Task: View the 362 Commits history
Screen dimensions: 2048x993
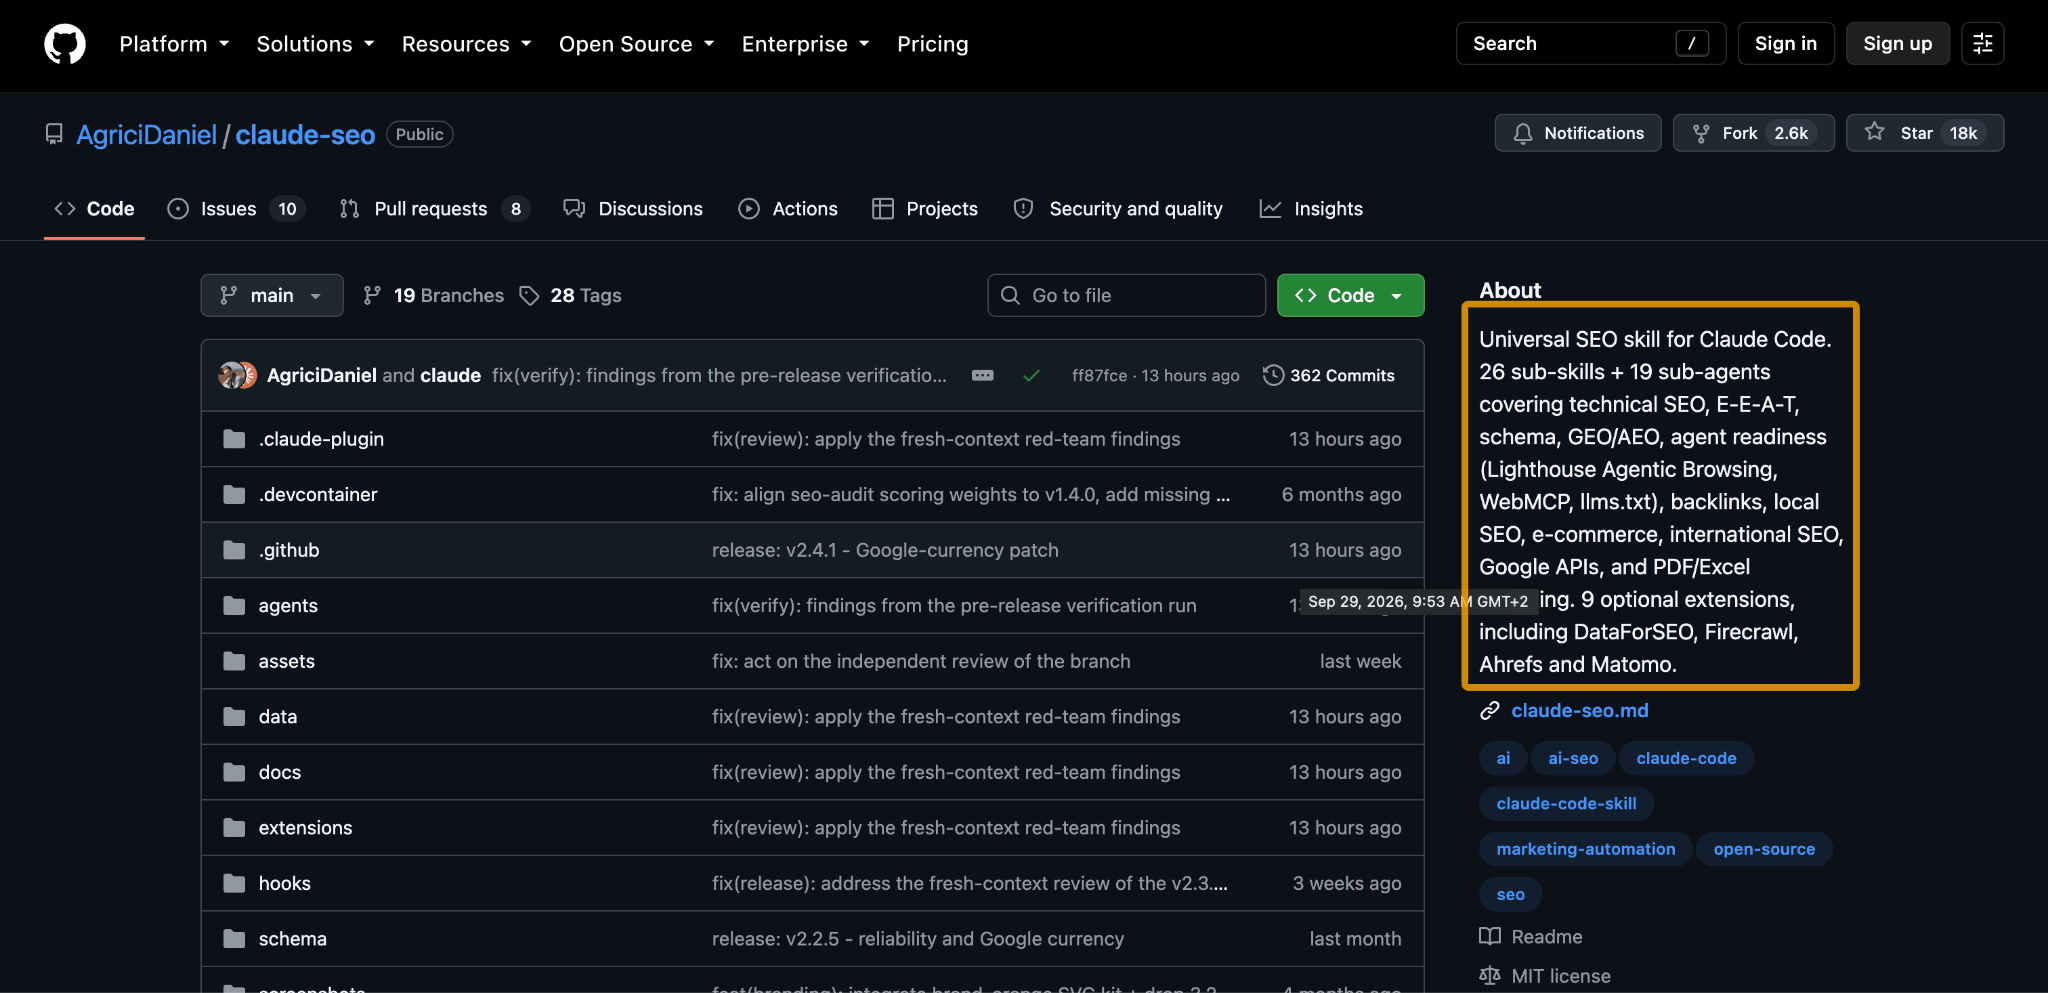Action: tap(1329, 376)
